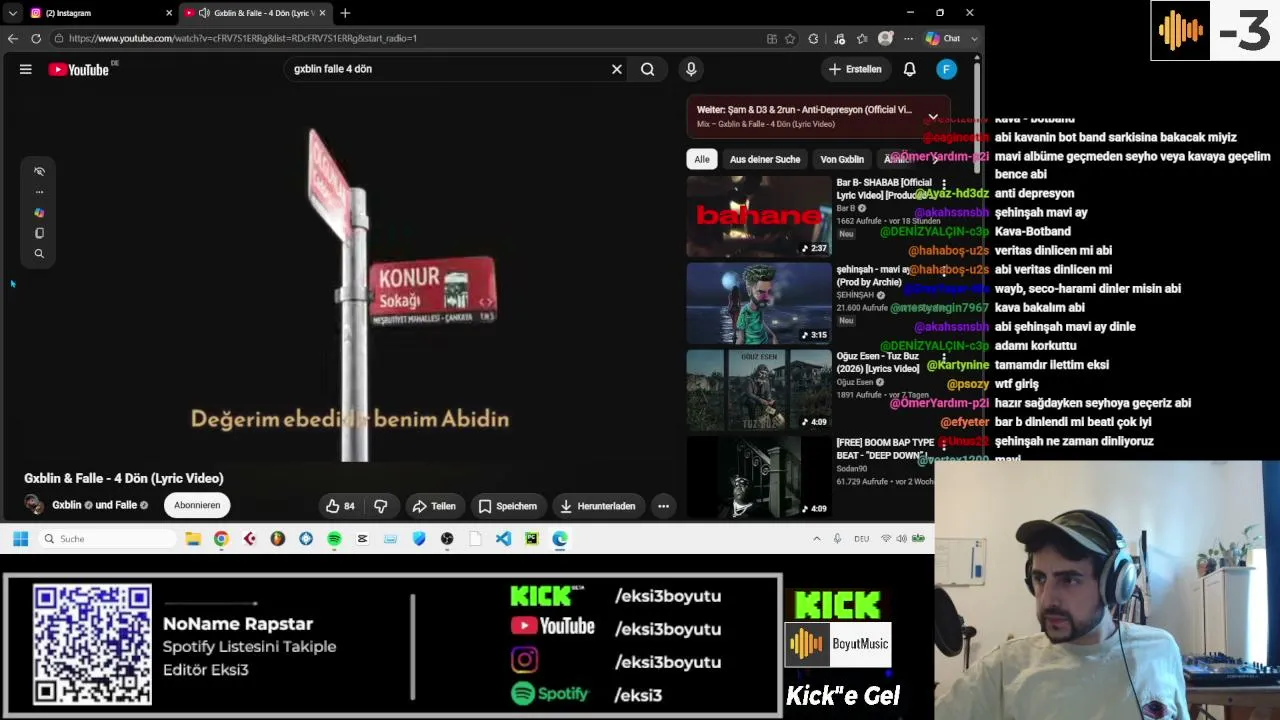Image resolution: width=1280 pixels, height=720 pixels.
Task: Open the şehinşah mavi ay video thumbnail
Action: coord(759,303)
